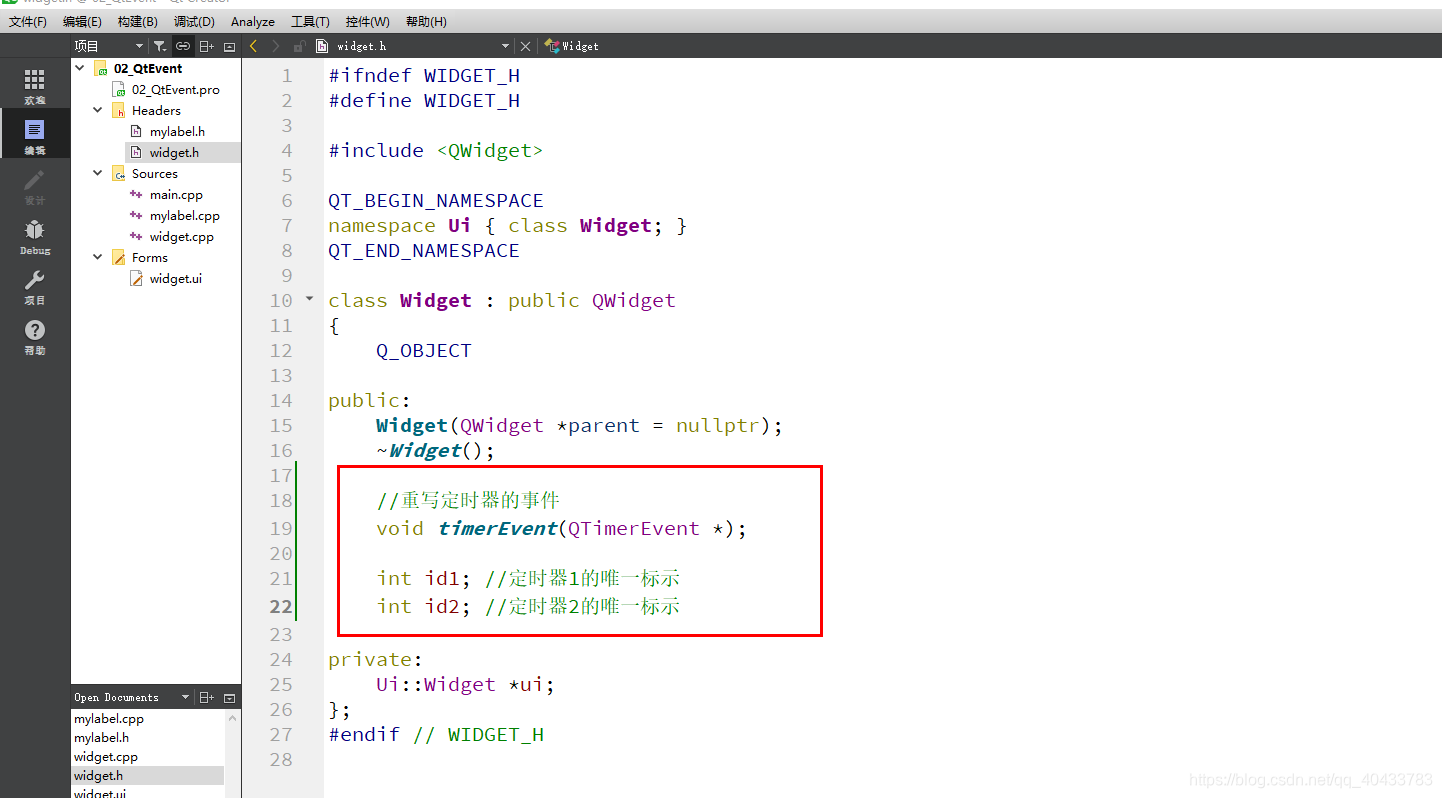
Task: Switch to widget.cpp in Open Documents
Action: pyautogui.click(x=106, y=756)
